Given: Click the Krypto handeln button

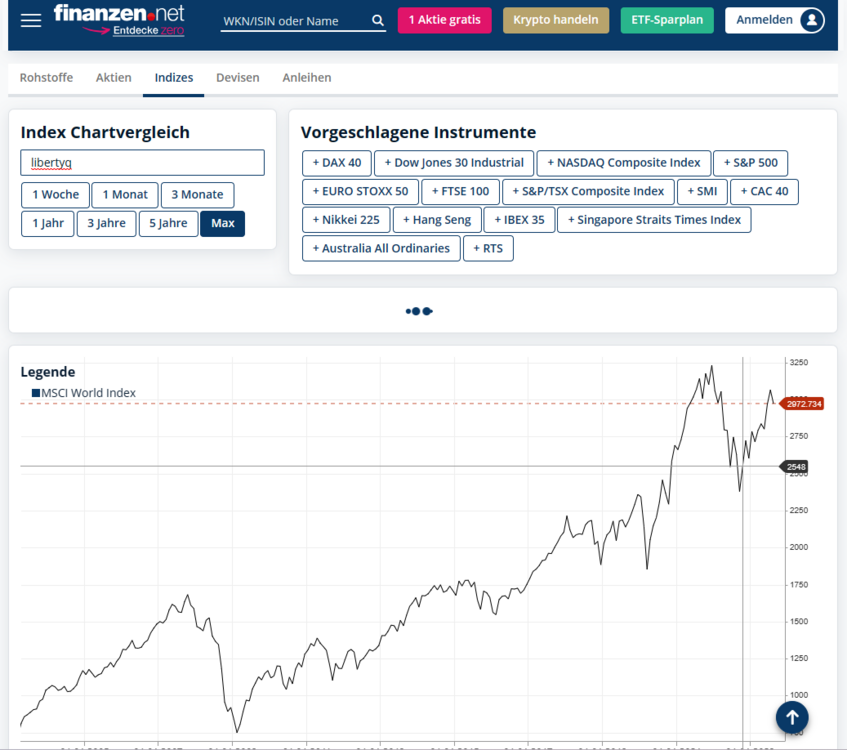Looking at the screenshot, I should point(556,20).
